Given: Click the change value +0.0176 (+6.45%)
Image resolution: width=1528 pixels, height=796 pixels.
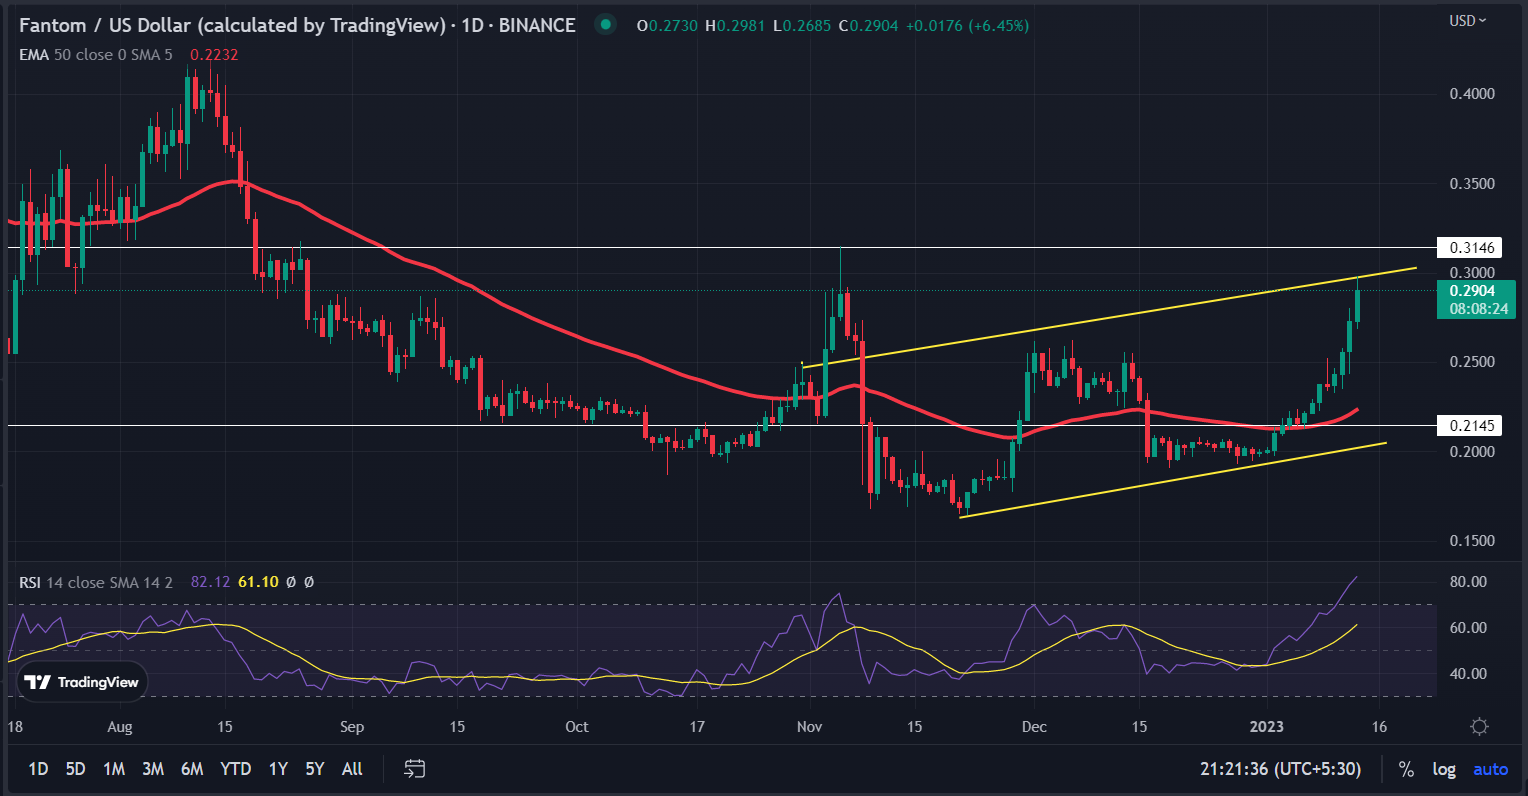Looking at the screenshot, I should pyautogui.click(x=967, y=26).
